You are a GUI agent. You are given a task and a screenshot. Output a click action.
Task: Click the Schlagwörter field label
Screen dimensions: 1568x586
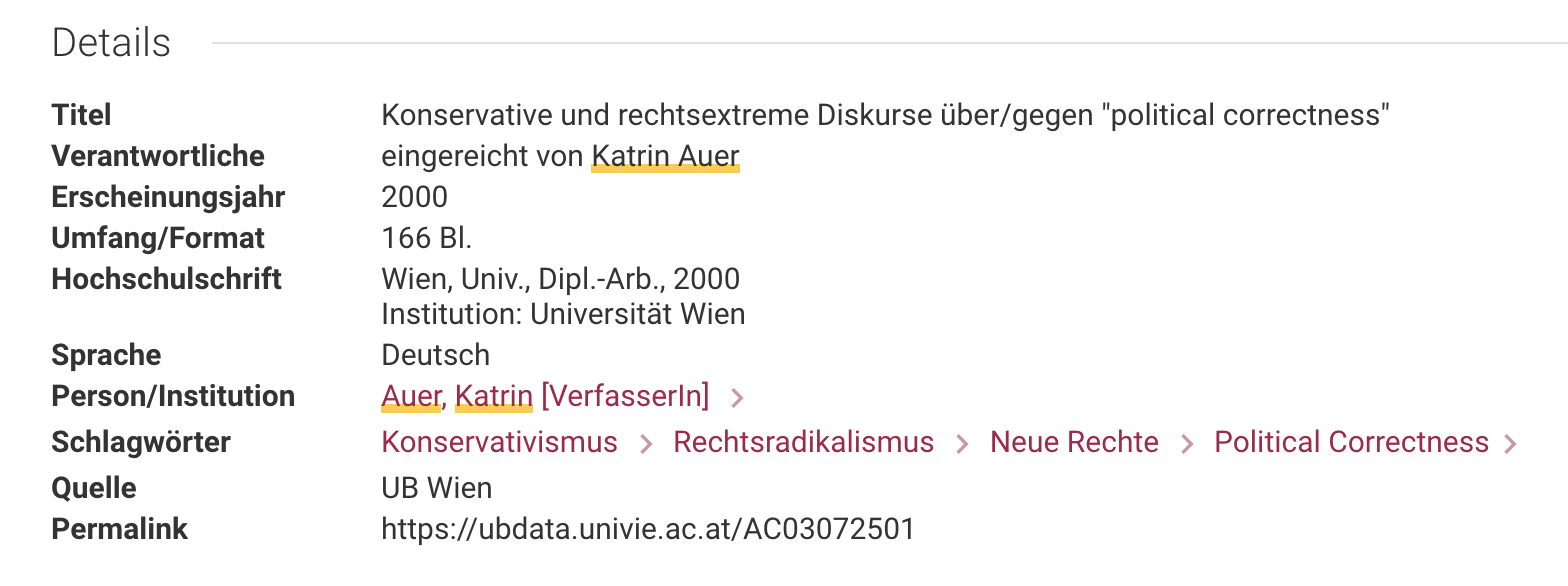(141, 442)
